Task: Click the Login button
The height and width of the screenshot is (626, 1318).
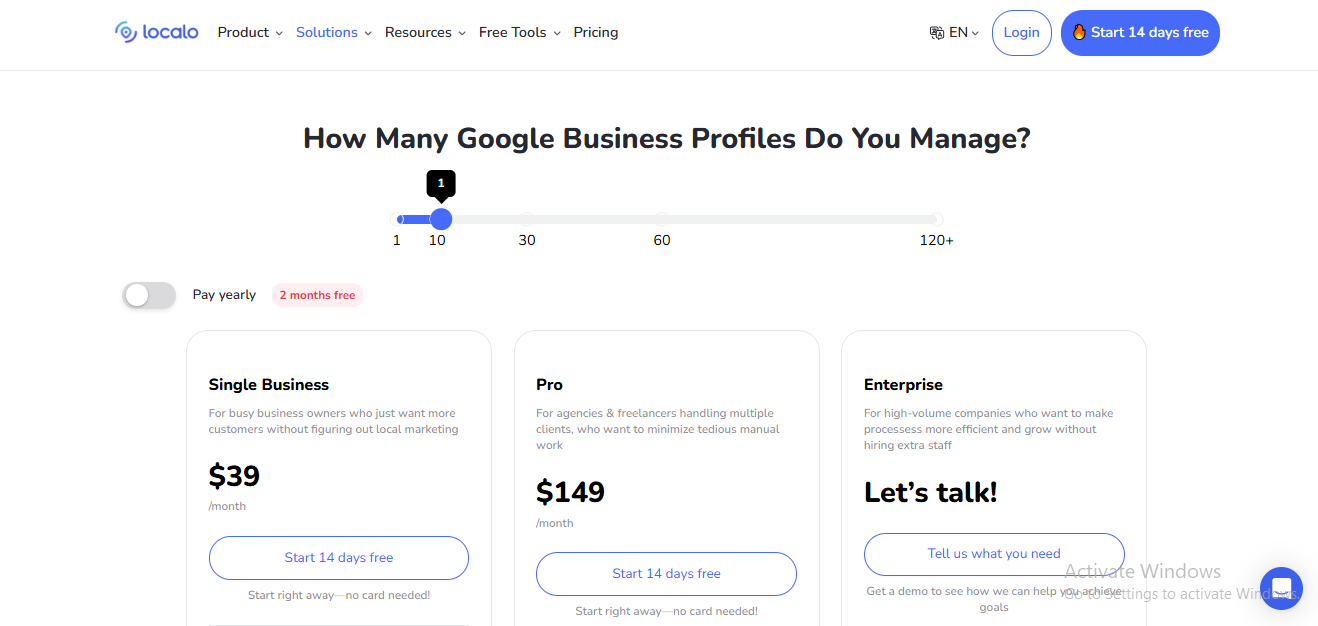Action: [1021, 32]
